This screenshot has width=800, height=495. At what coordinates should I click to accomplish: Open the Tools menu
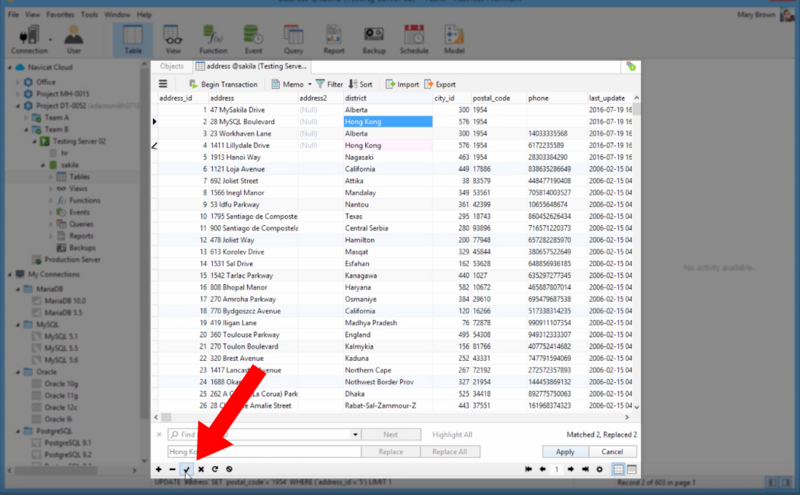click(x=89, y=14)
